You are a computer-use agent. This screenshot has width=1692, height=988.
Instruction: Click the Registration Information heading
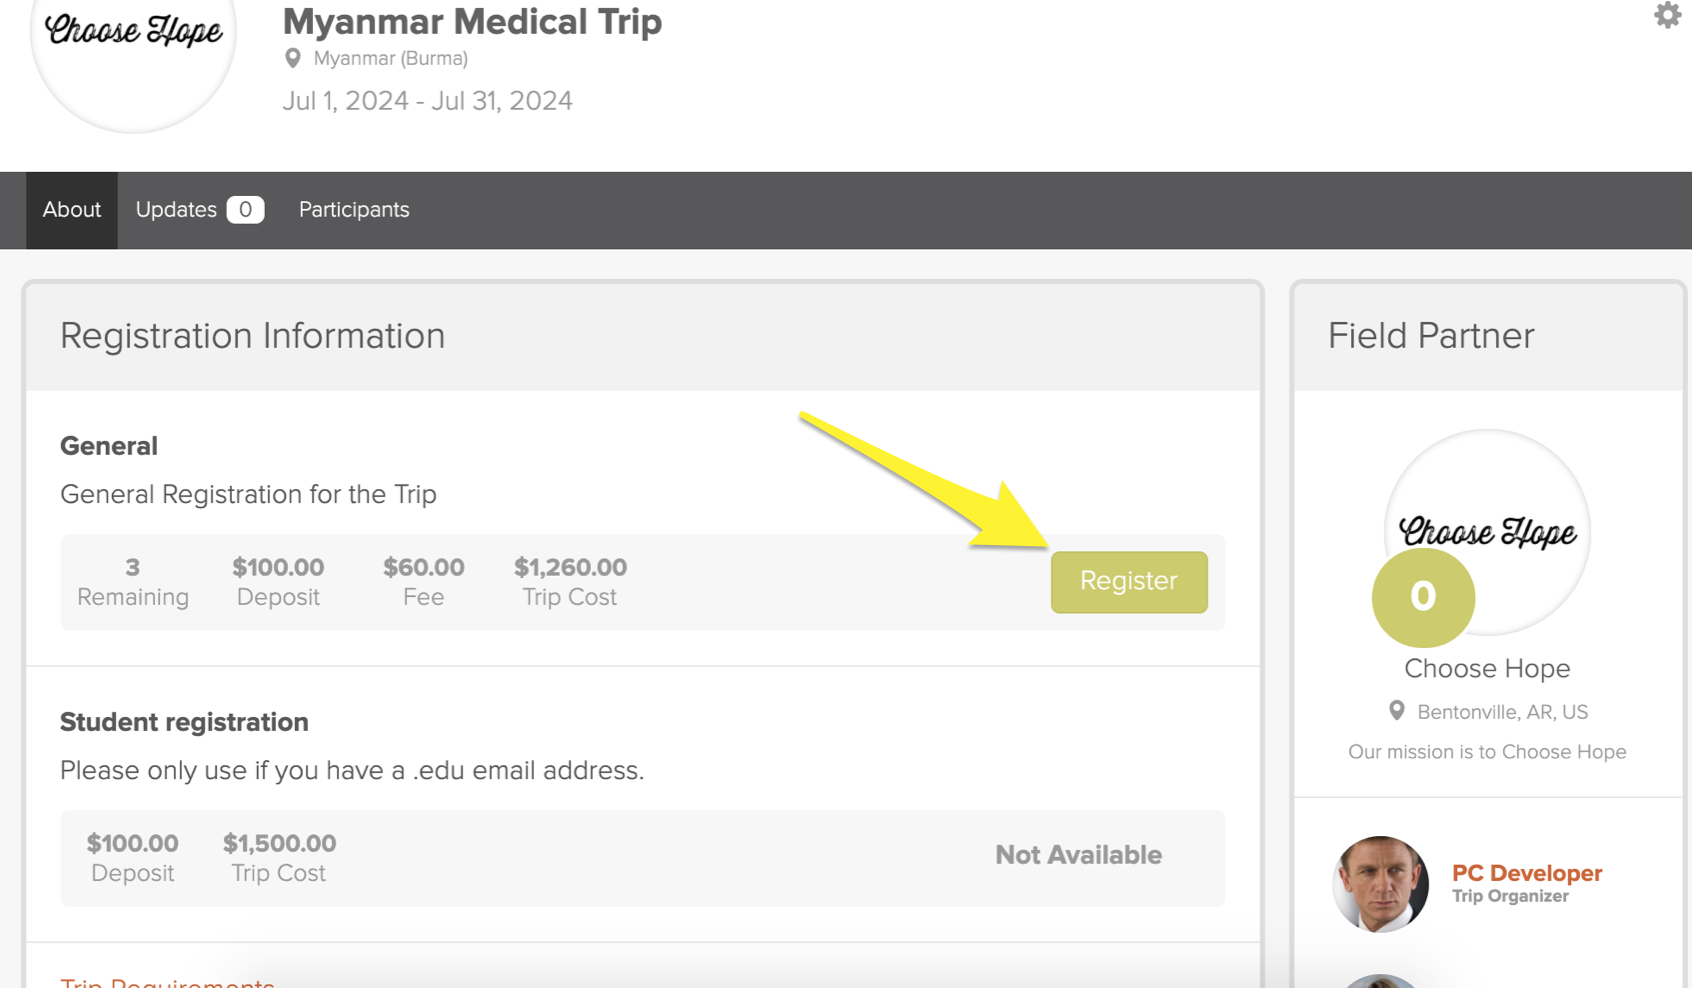252,336
